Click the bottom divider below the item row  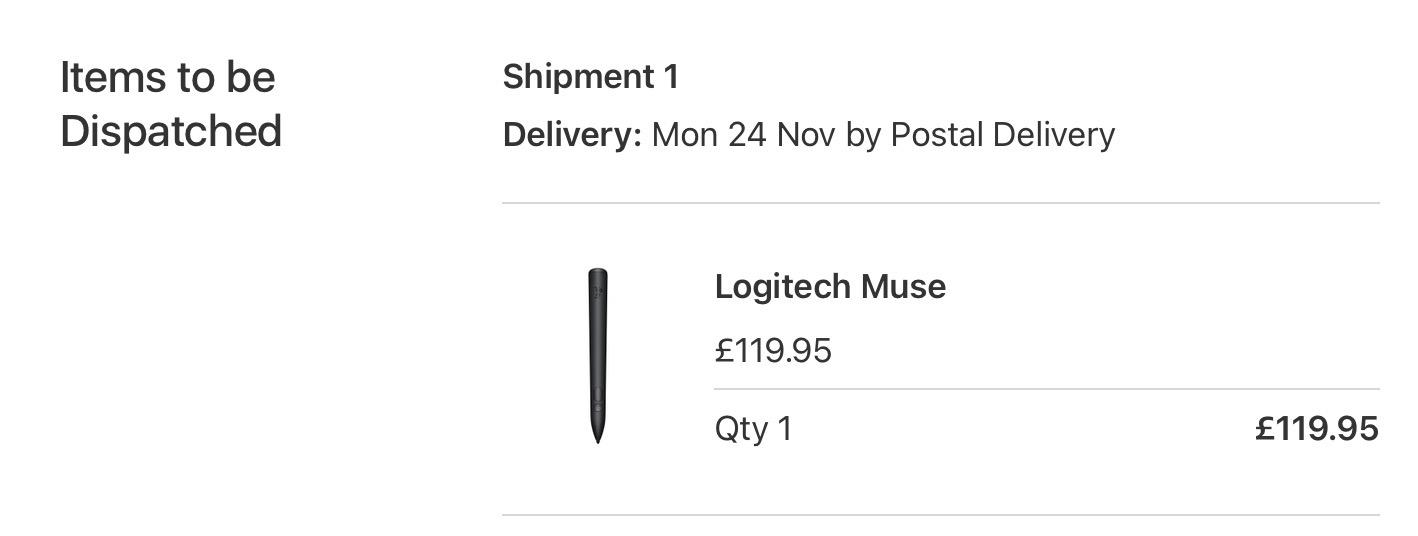(x=940, y=515)
